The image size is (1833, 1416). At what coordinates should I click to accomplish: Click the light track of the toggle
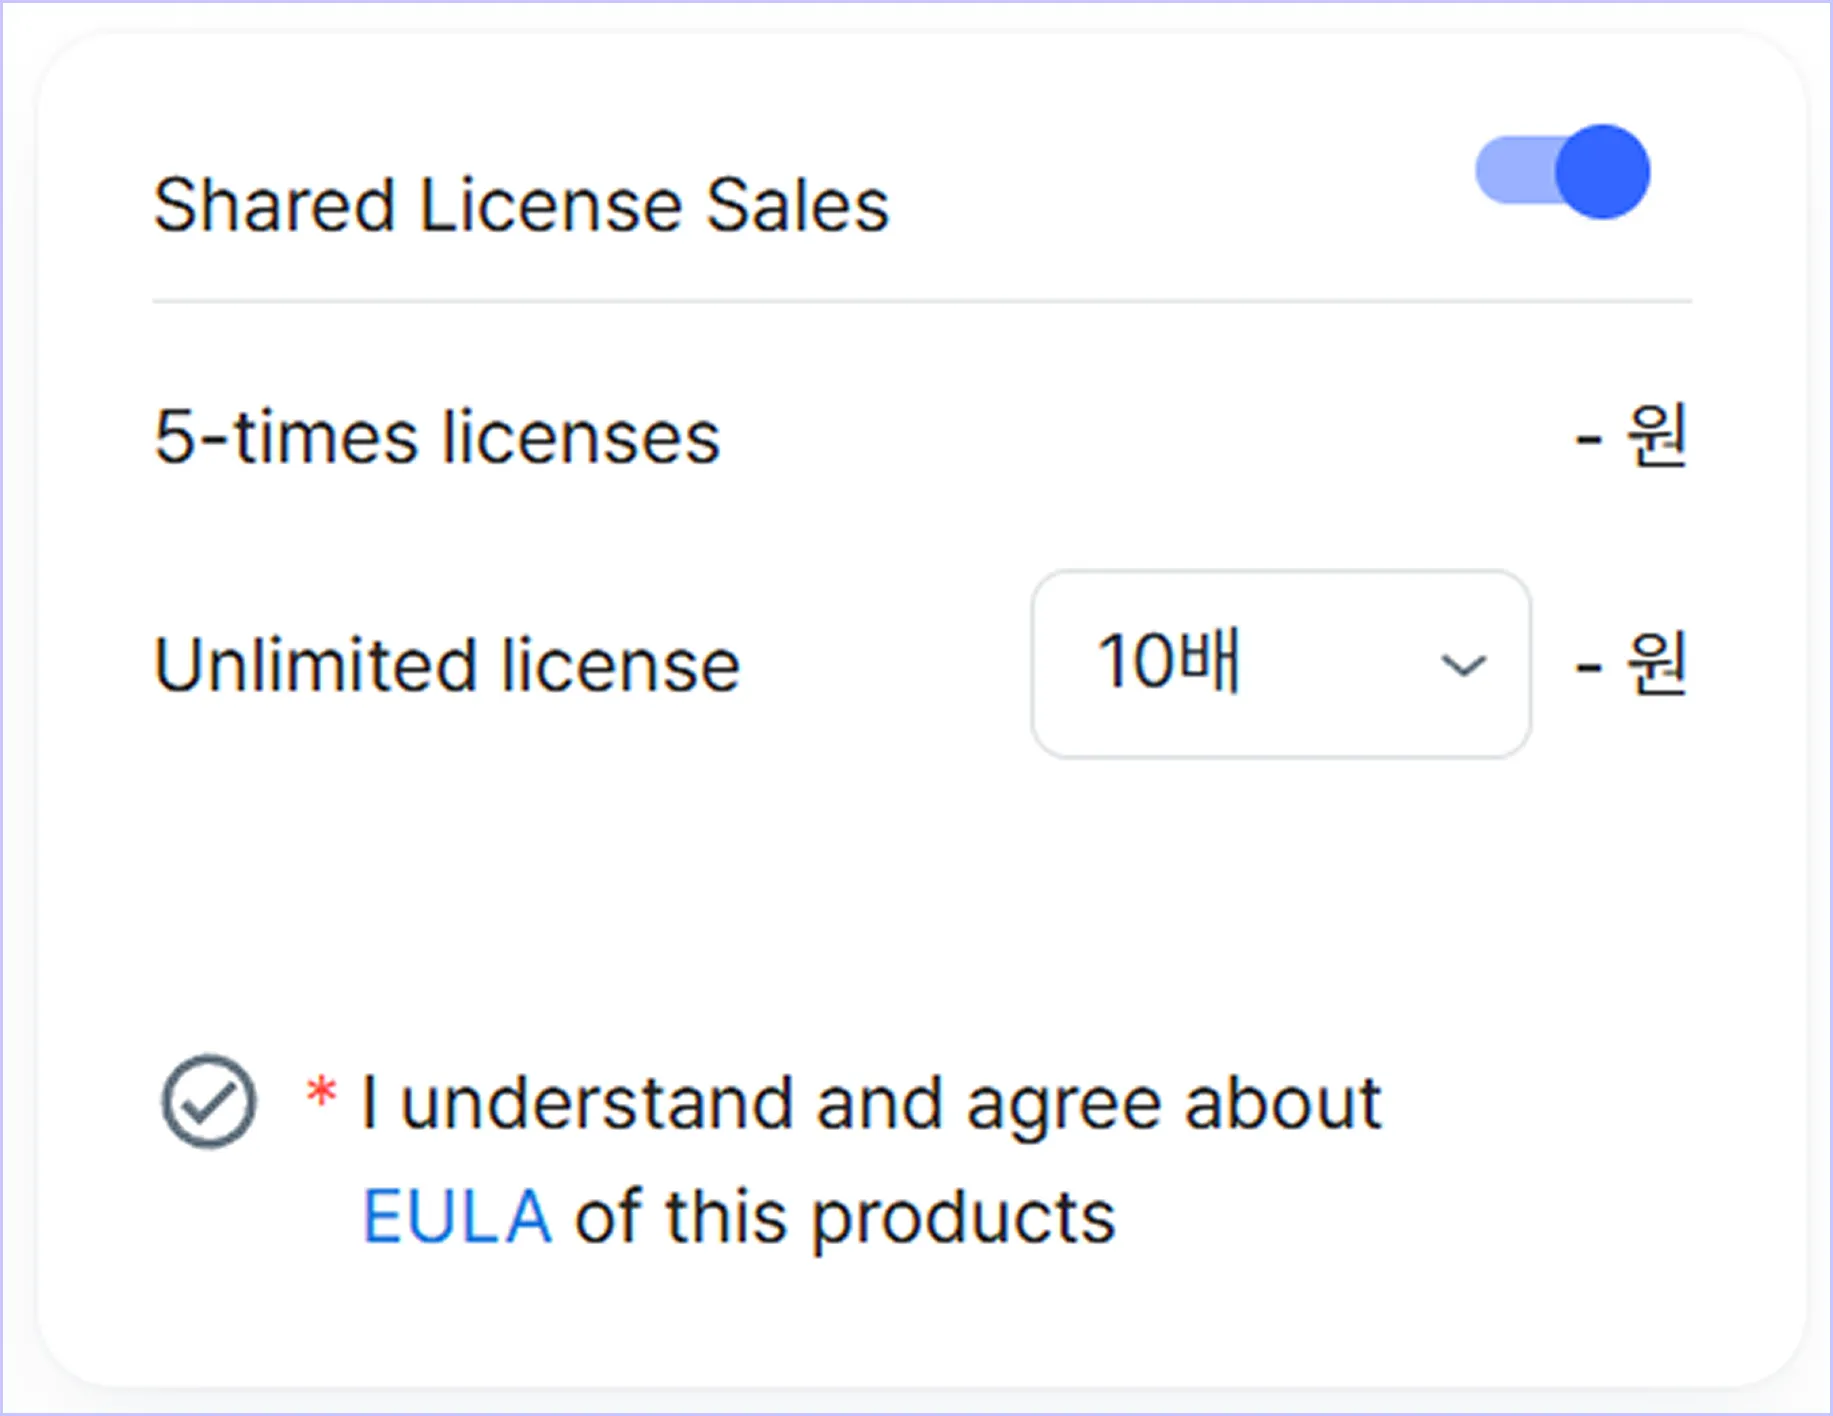tap(1516, 172)
